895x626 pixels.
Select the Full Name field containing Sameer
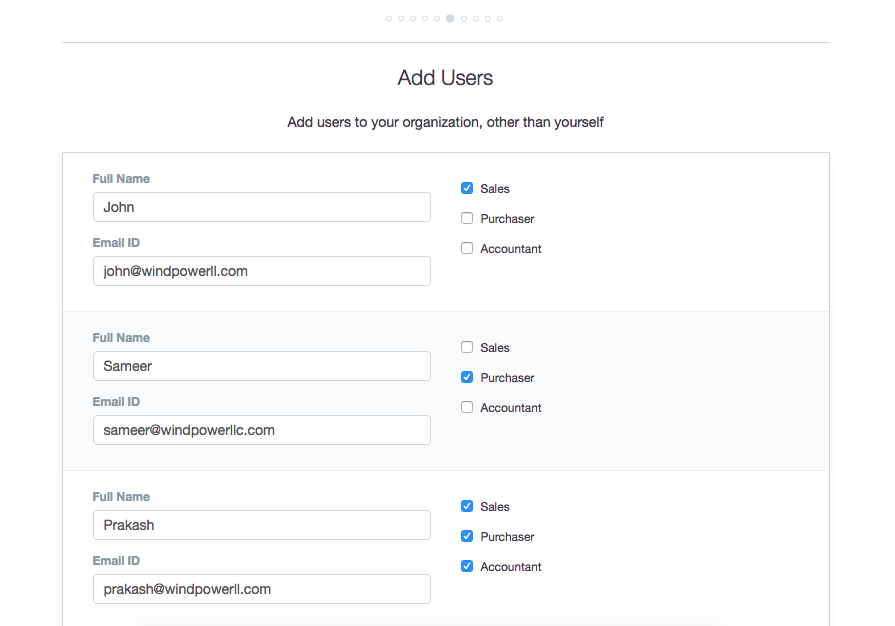tap(261, 366)
